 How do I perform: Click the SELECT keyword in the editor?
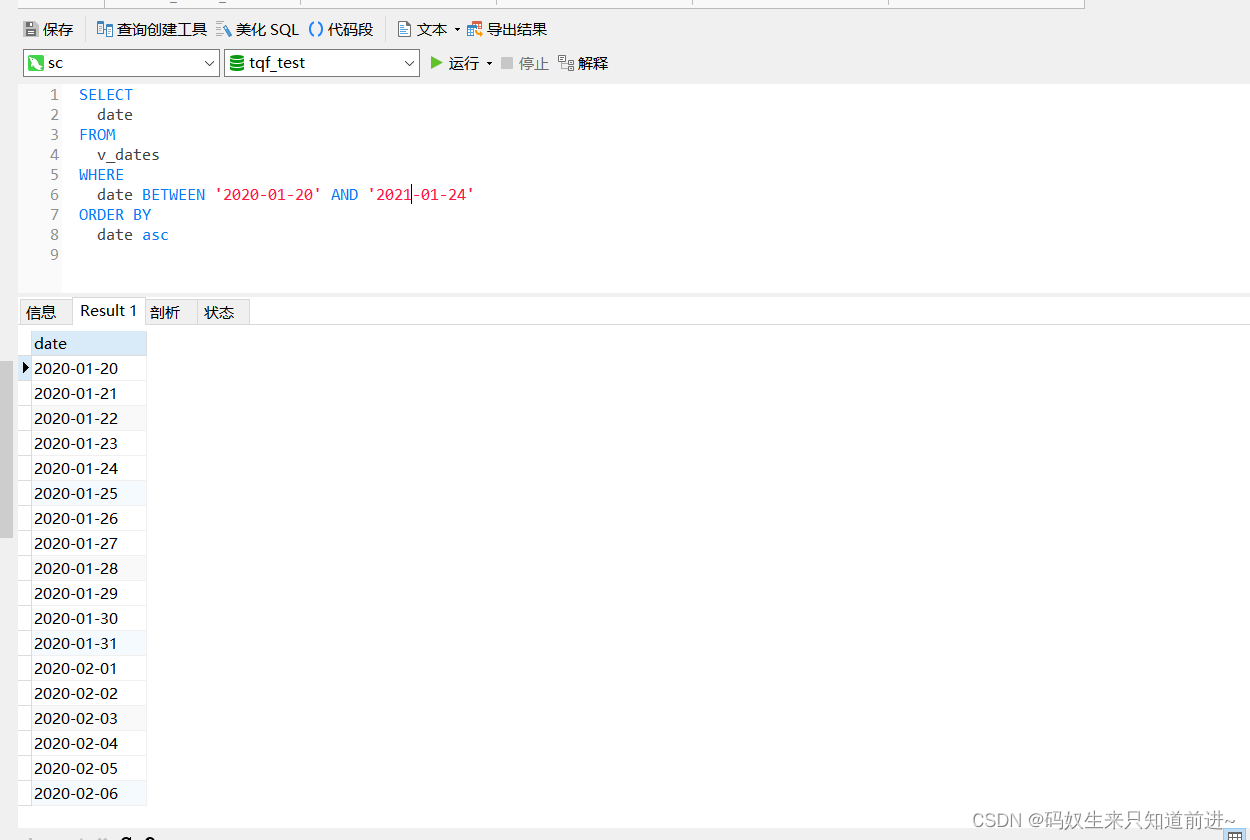[106, 95]
